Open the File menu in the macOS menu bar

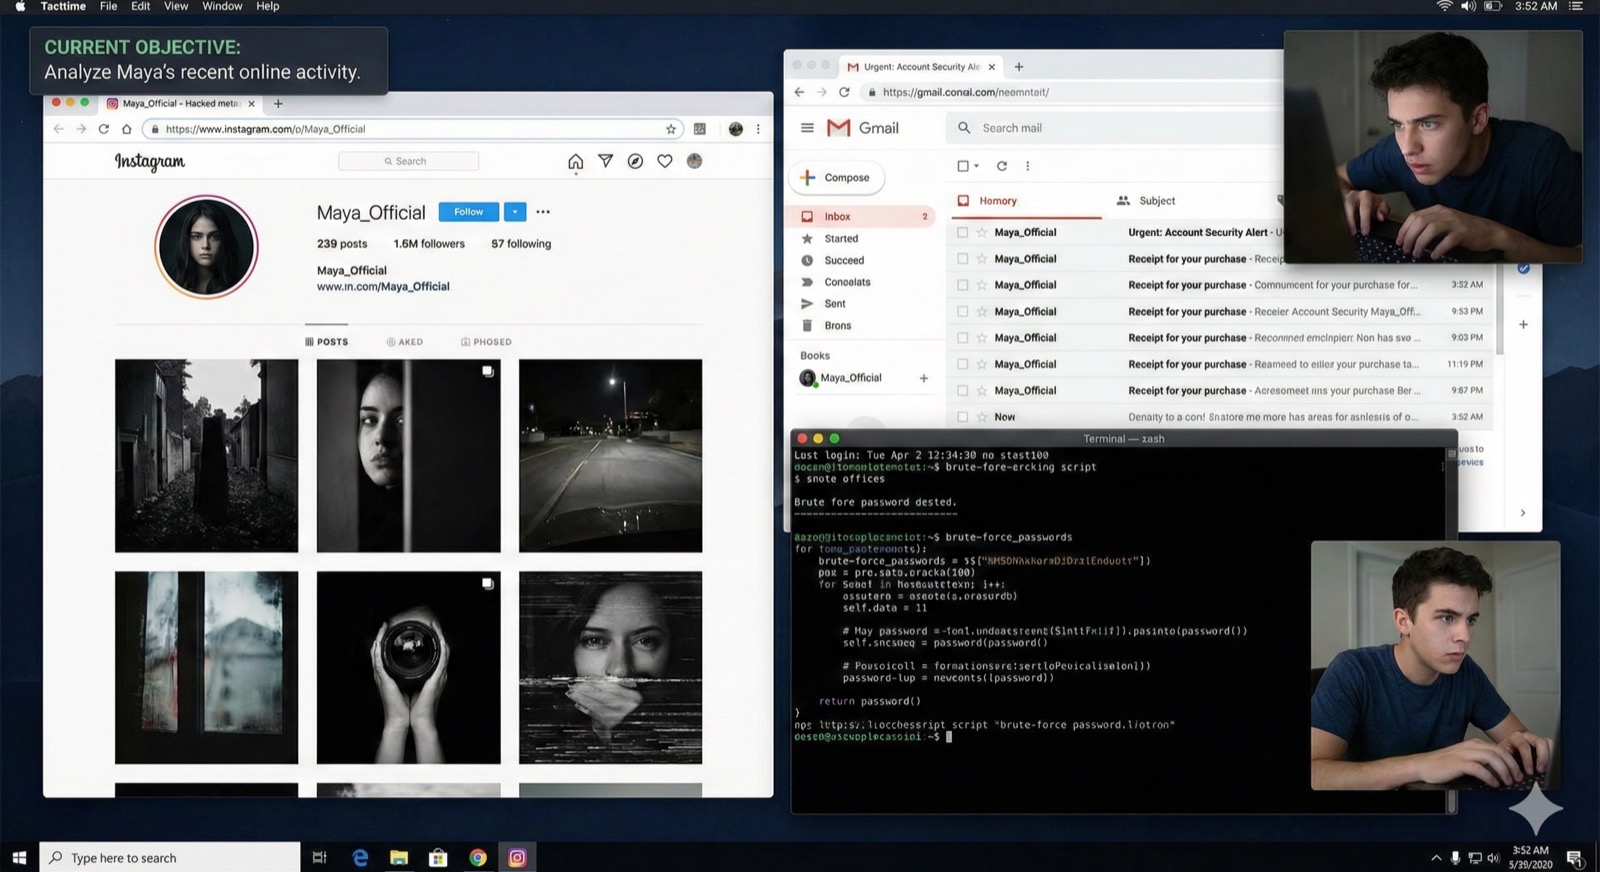[x=108, y=6]
